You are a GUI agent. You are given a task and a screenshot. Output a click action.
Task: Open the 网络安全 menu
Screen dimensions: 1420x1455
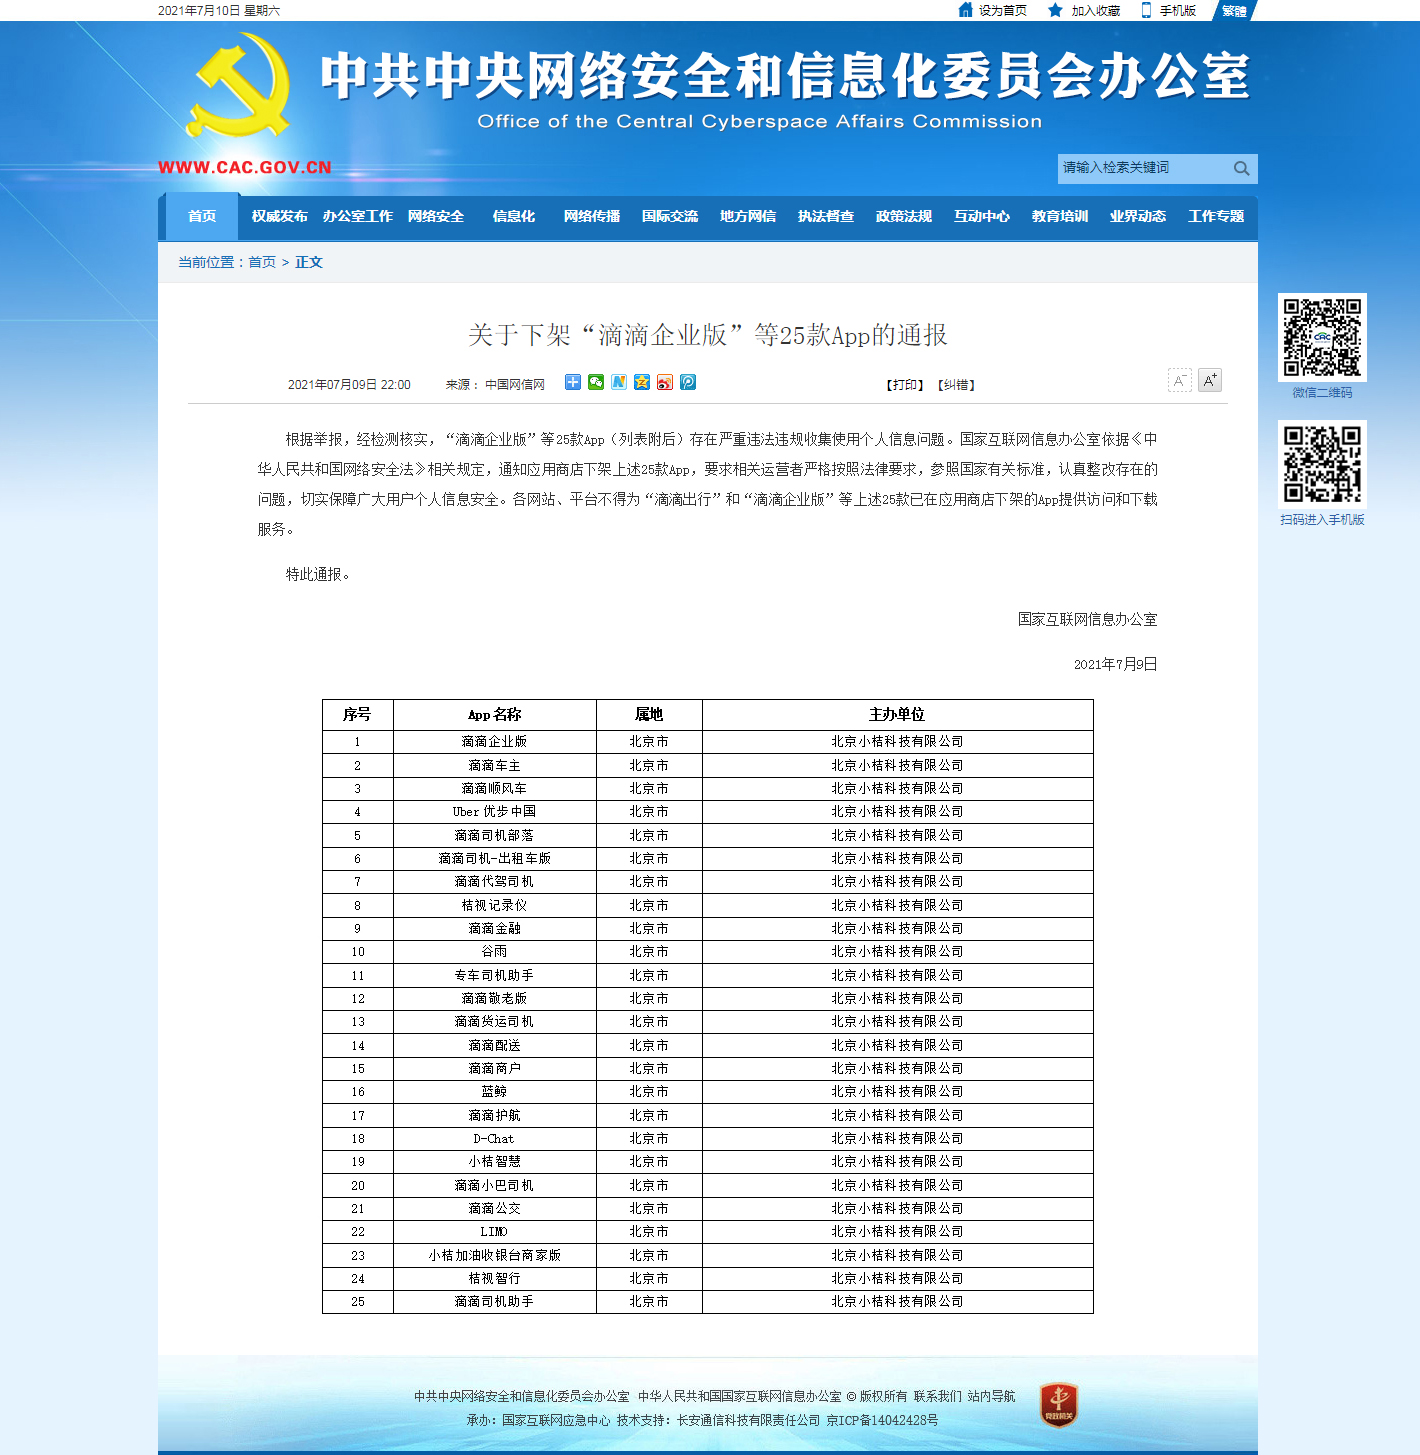(x=436, y=216)
